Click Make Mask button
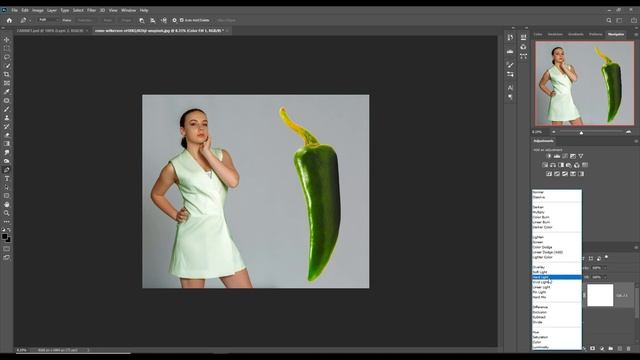 click(108, 20)
